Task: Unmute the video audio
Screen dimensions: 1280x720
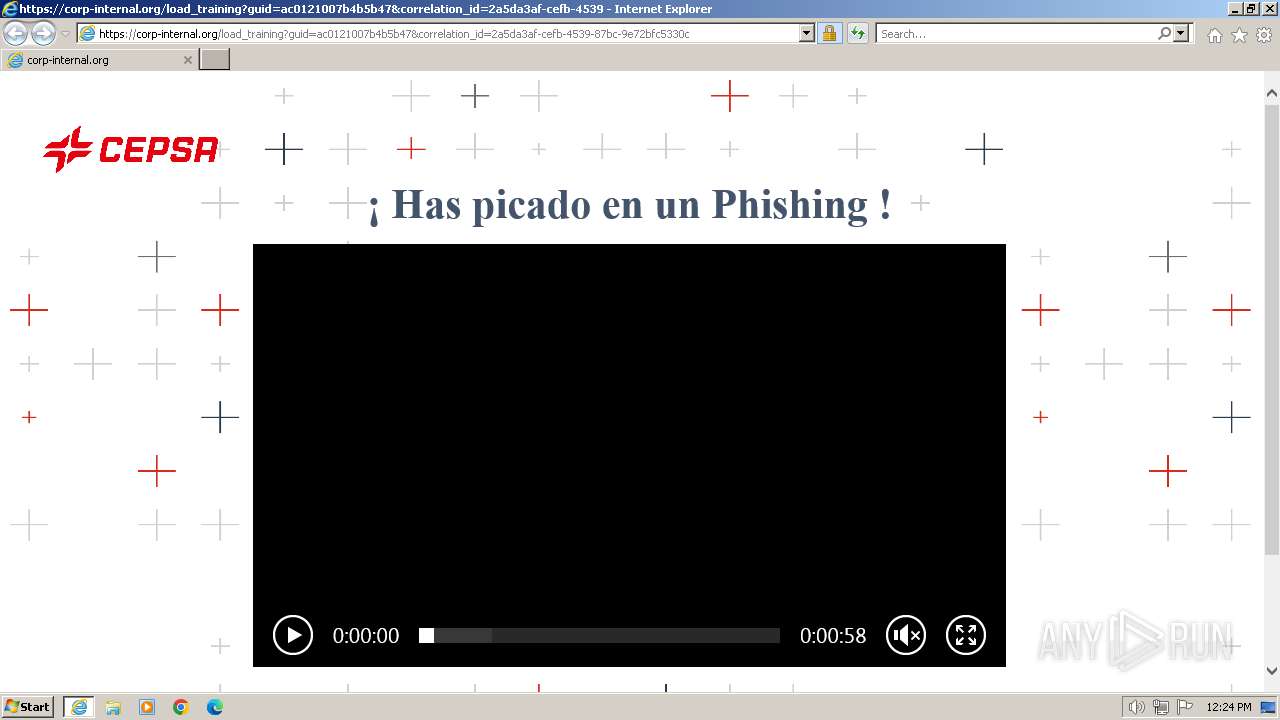Action: (906, 635)
